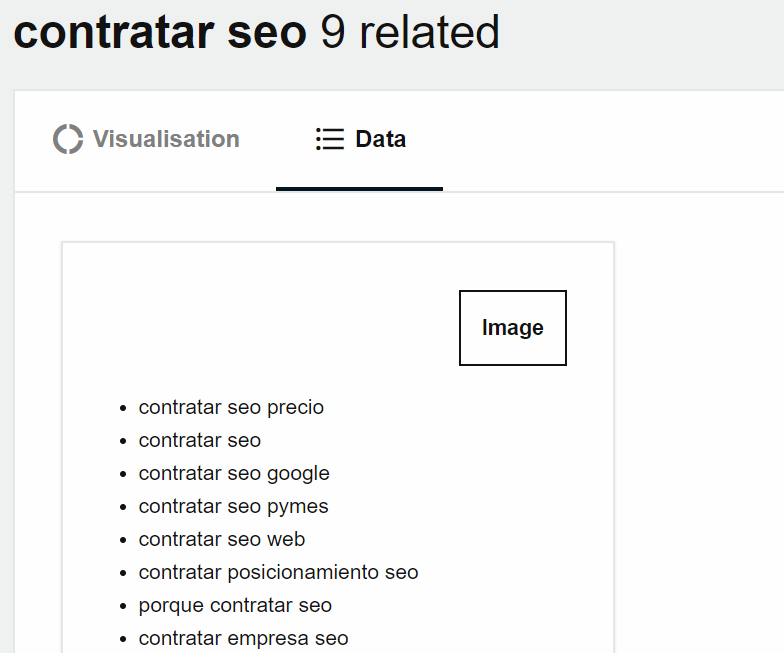Click 'contratar seo precio' list entry

click(x=231, y=407)
